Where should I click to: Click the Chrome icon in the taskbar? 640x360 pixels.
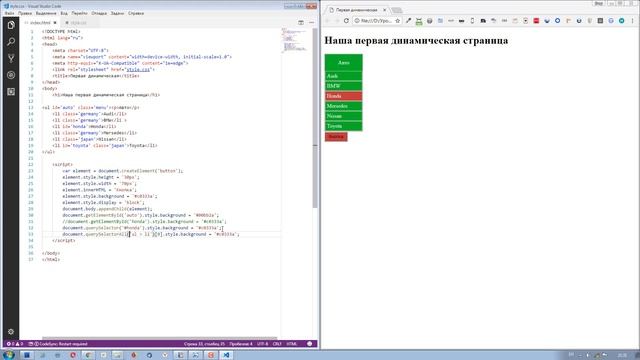[88, 355]
